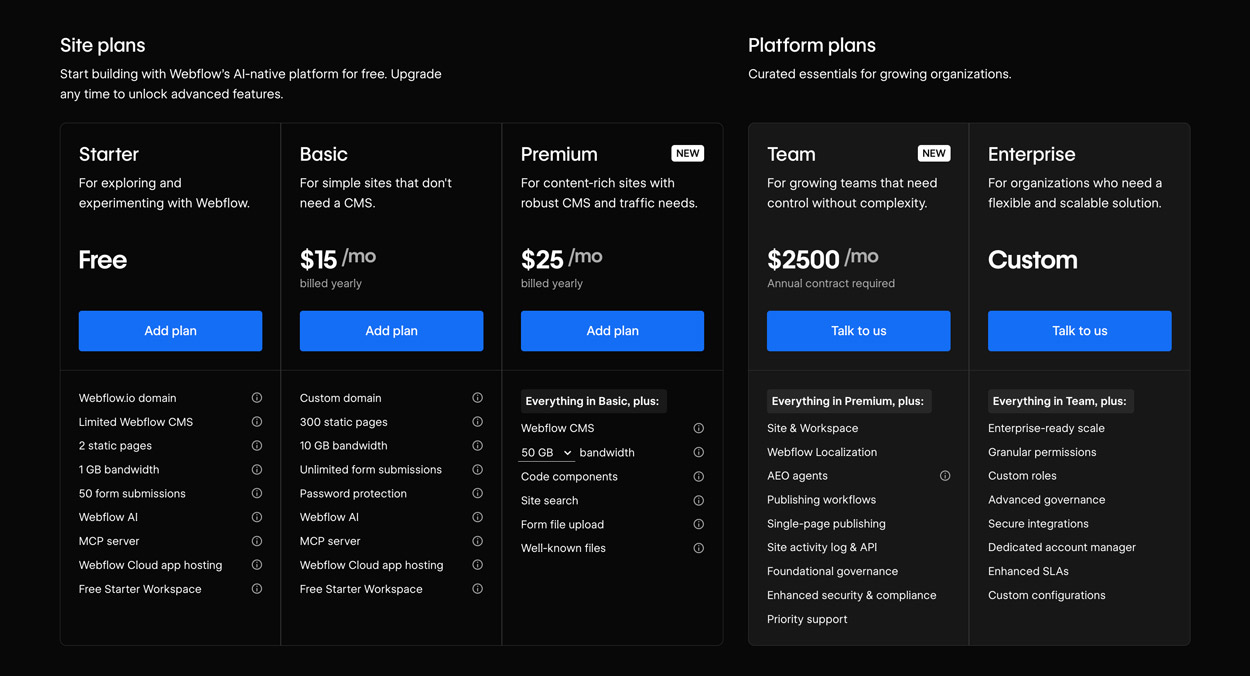Click the Platform plans heading
Image resolution: width=1250 pixels, height=676 pixels.
click(x=812, y=45)
